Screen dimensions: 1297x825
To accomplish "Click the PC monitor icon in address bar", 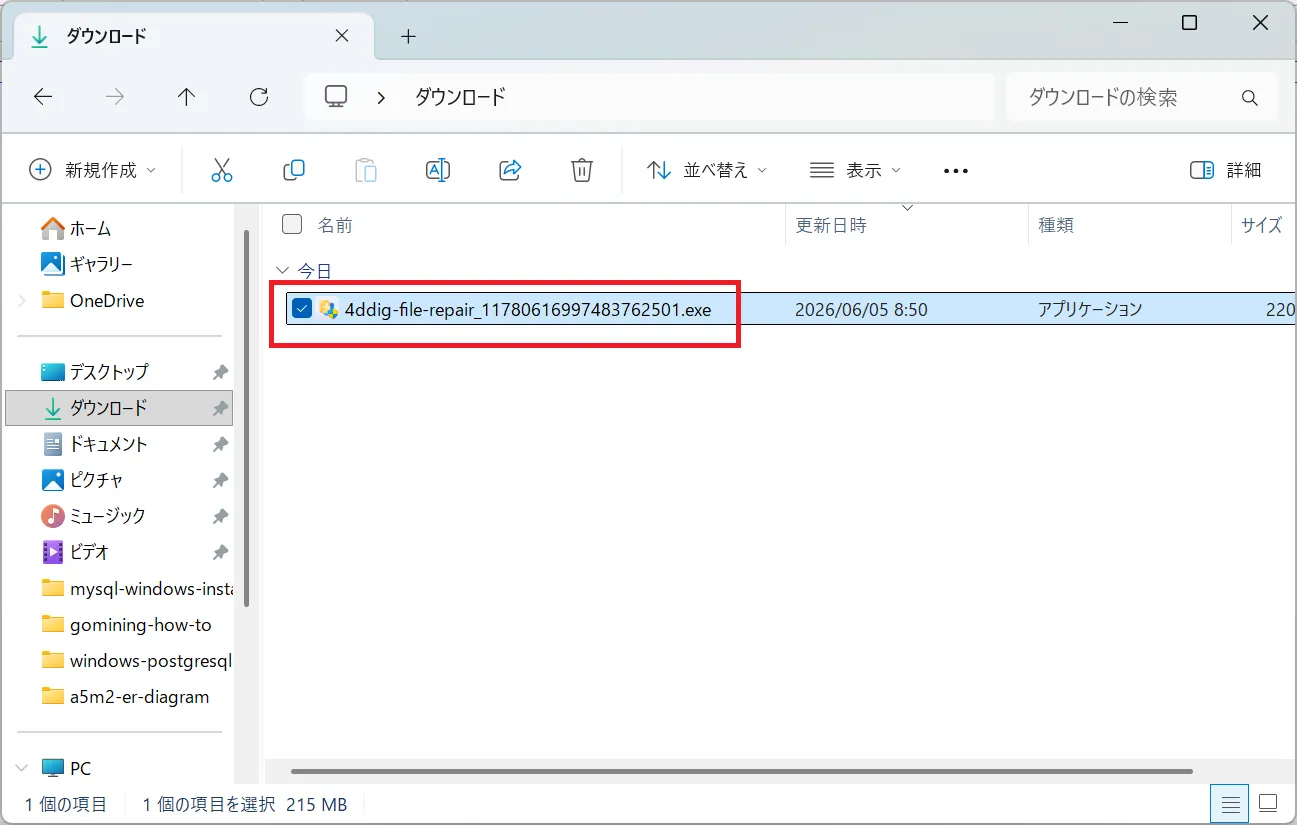I will tap(336, 96).
